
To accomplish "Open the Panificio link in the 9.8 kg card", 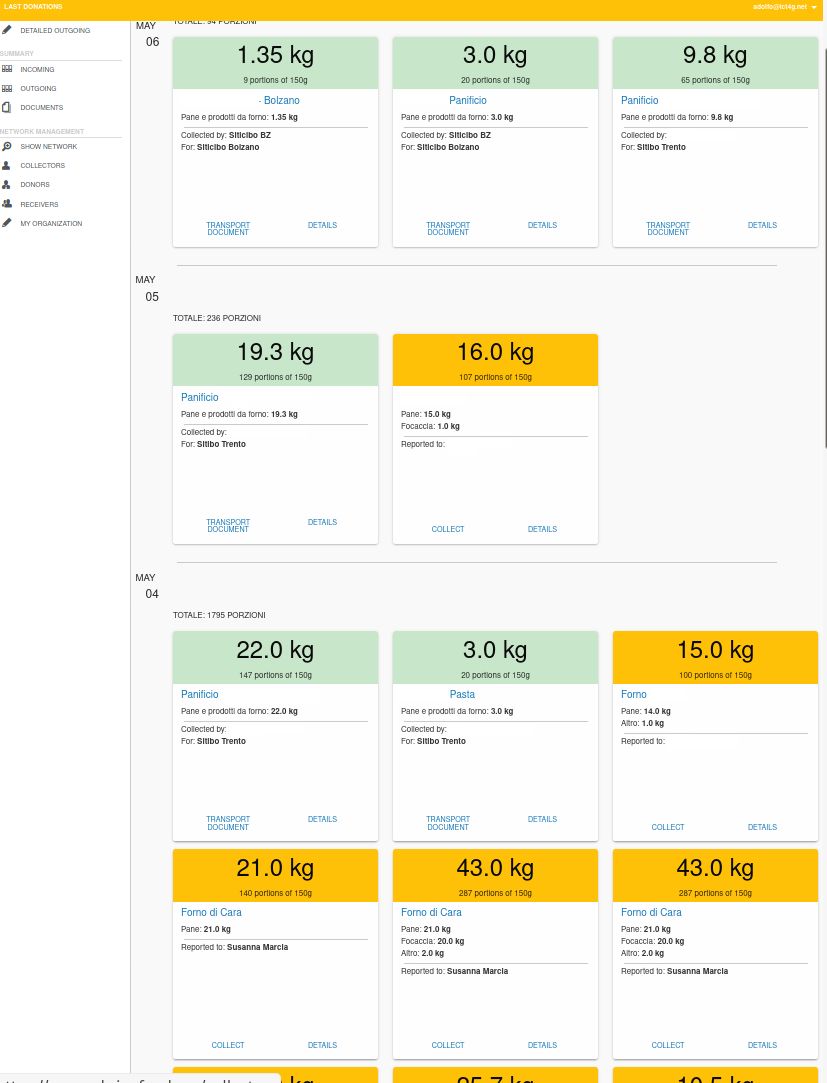I will click(x=639, y=100).
